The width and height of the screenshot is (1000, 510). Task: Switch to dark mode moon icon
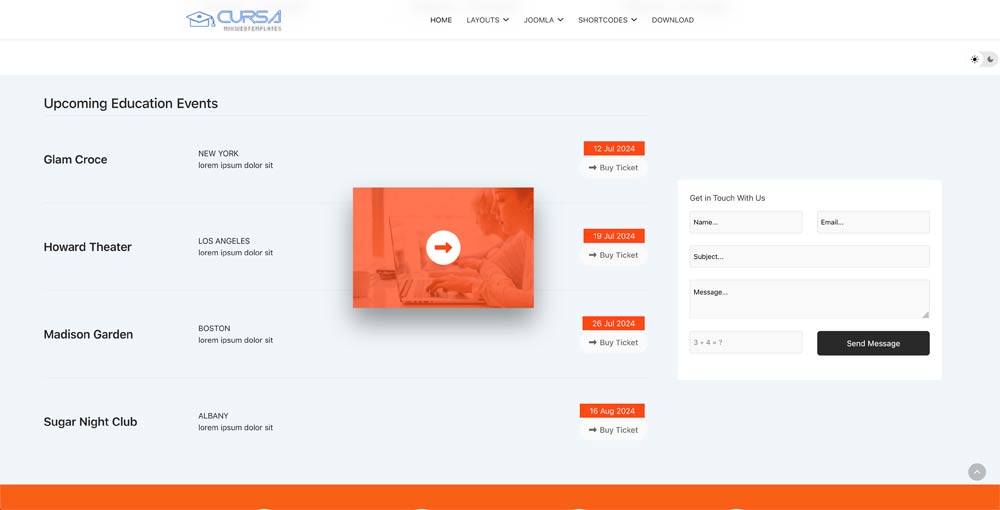(990, 60)
